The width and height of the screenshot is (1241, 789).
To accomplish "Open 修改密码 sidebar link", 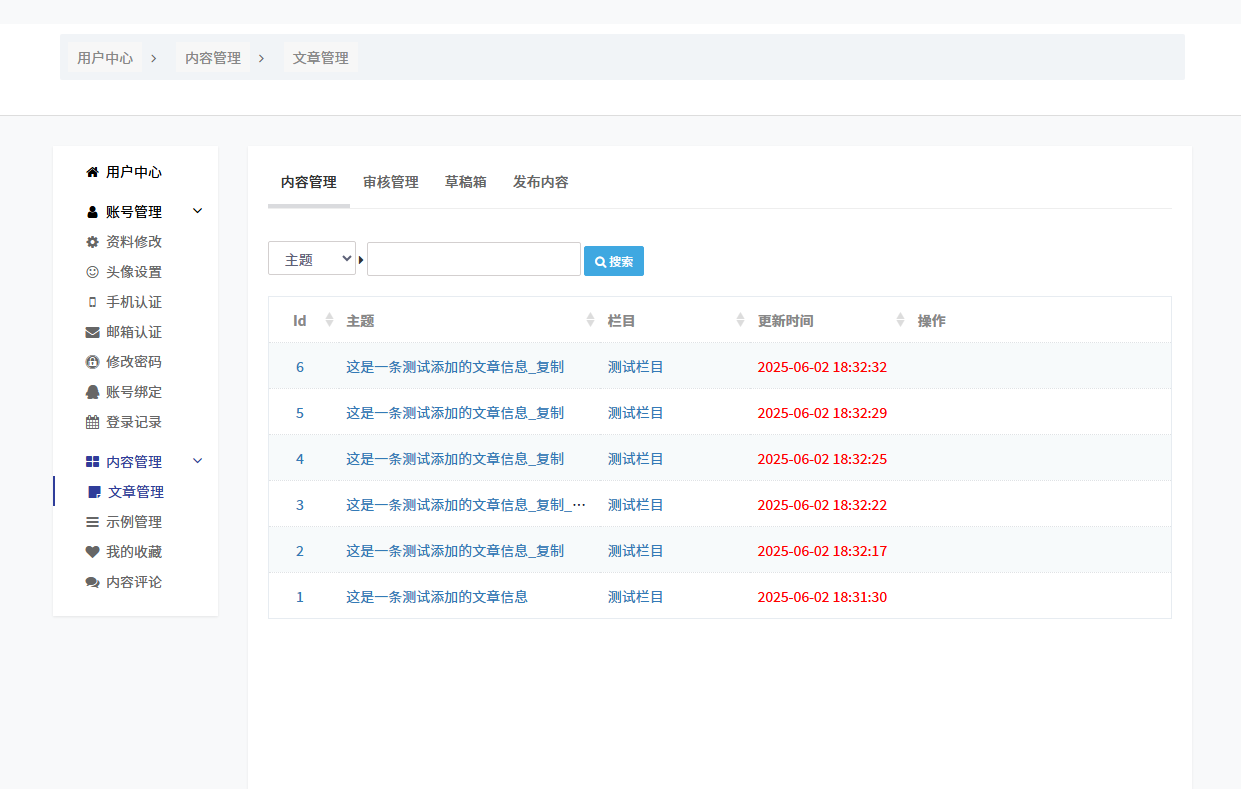I will pos(134,362).
